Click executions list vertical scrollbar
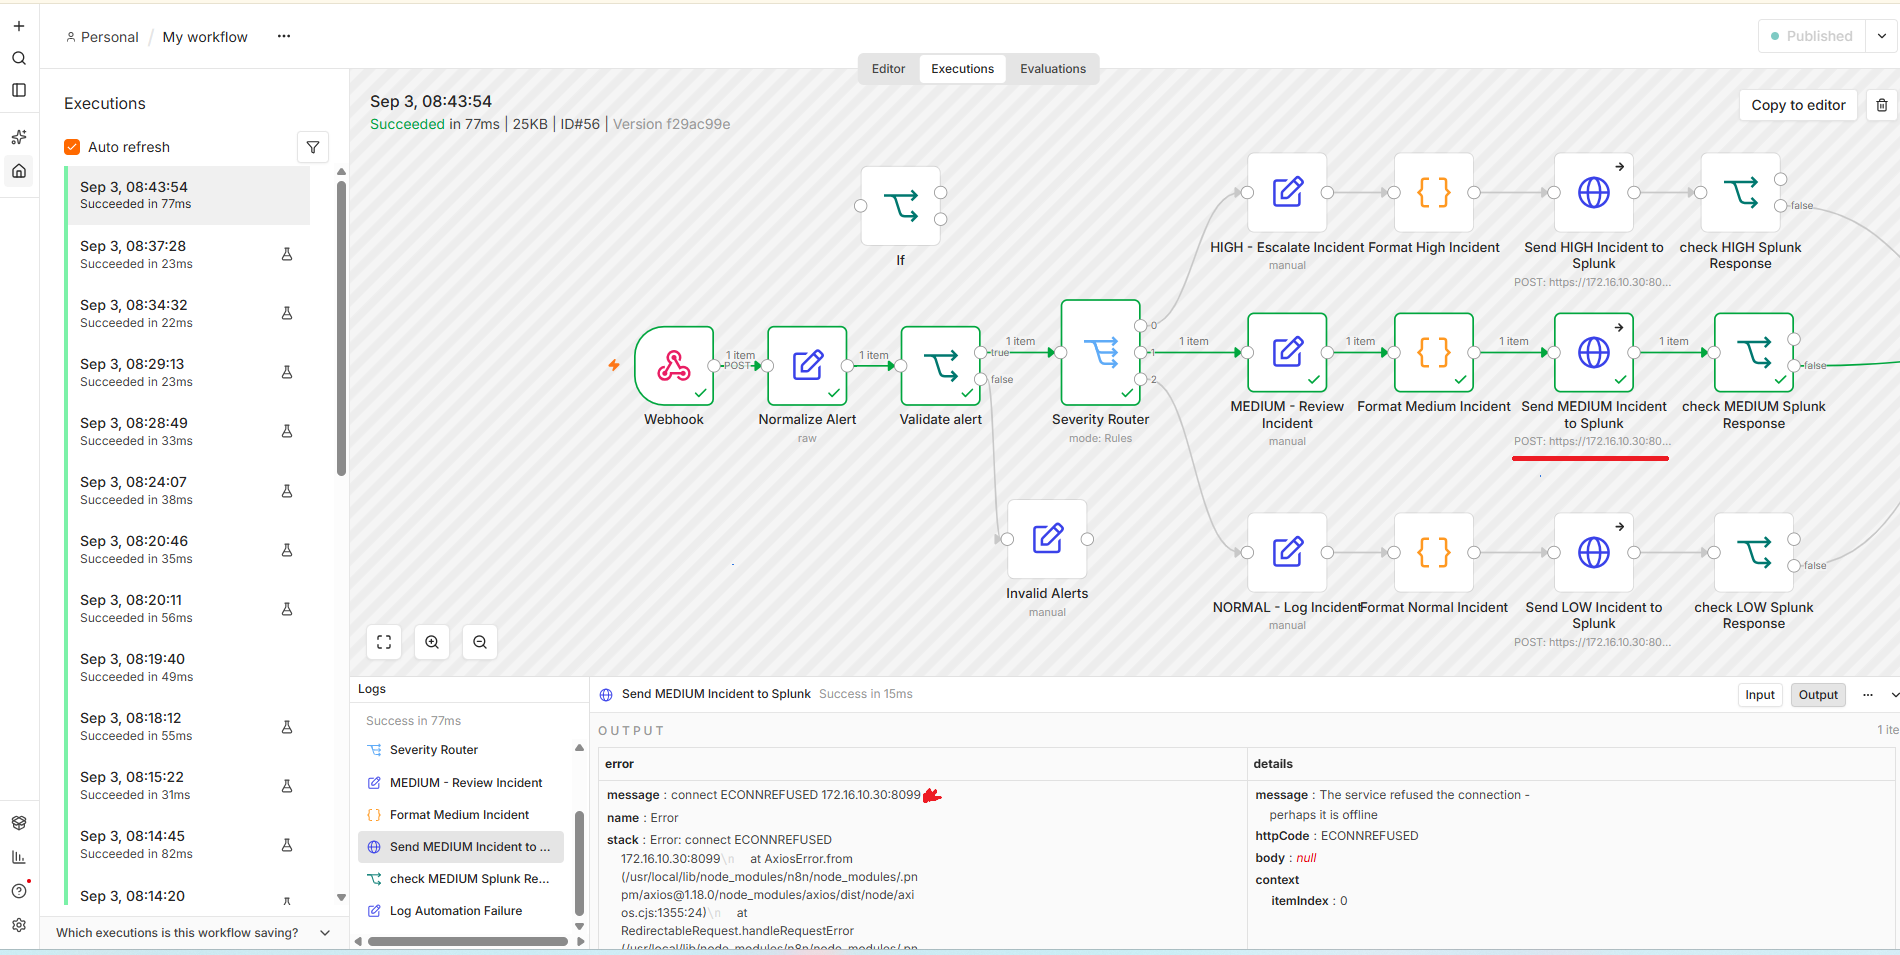 [341, 329]
